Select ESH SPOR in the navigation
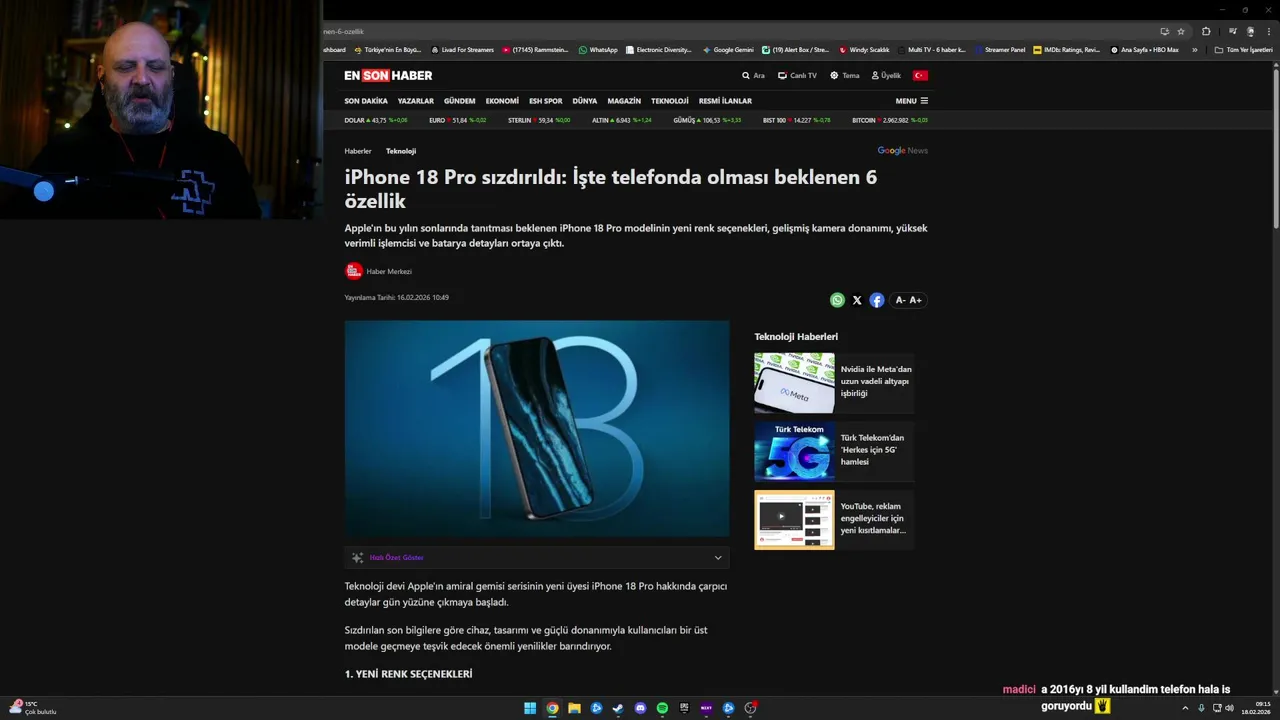The image size is (1280, 720). [x=546, y=101]
